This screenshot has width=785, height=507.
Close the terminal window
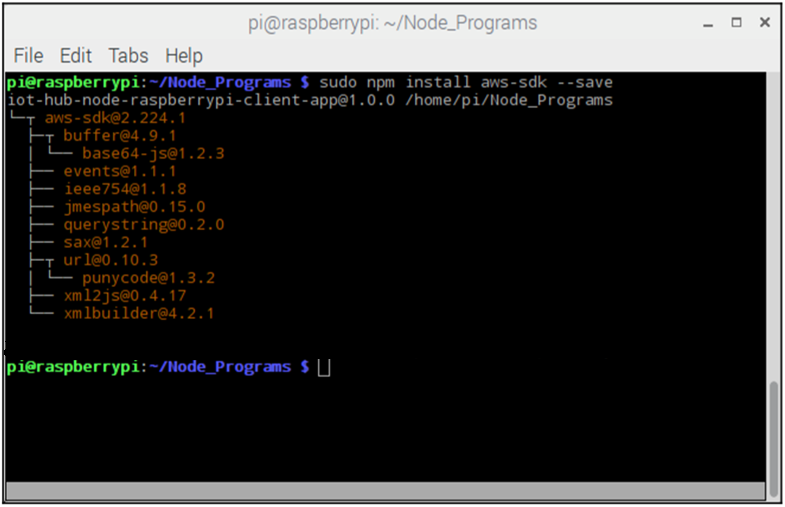click(x=764, y=23)
